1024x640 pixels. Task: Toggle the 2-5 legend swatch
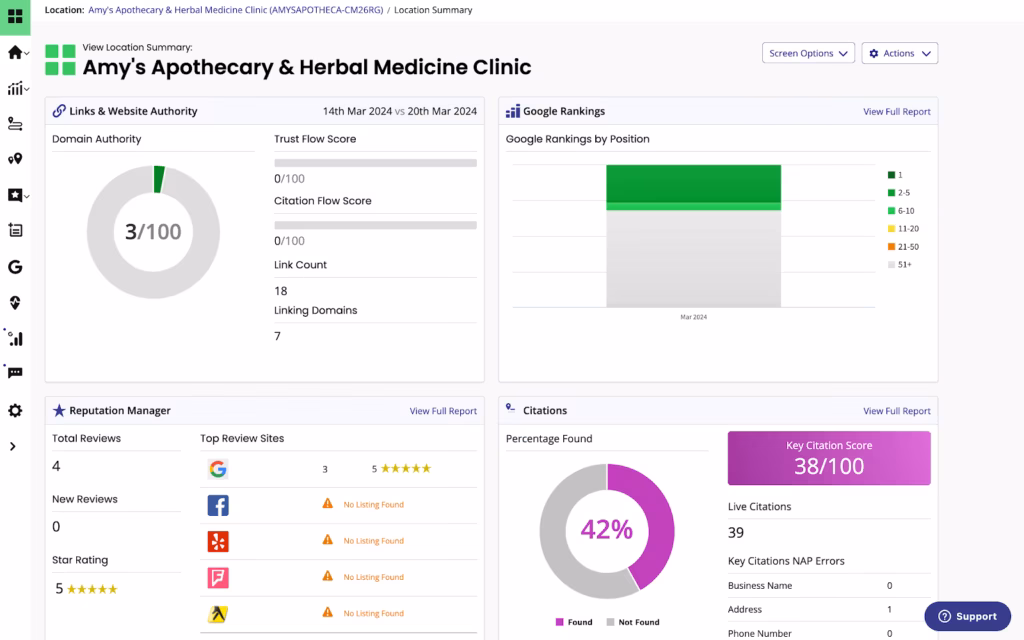click(891, 193)
